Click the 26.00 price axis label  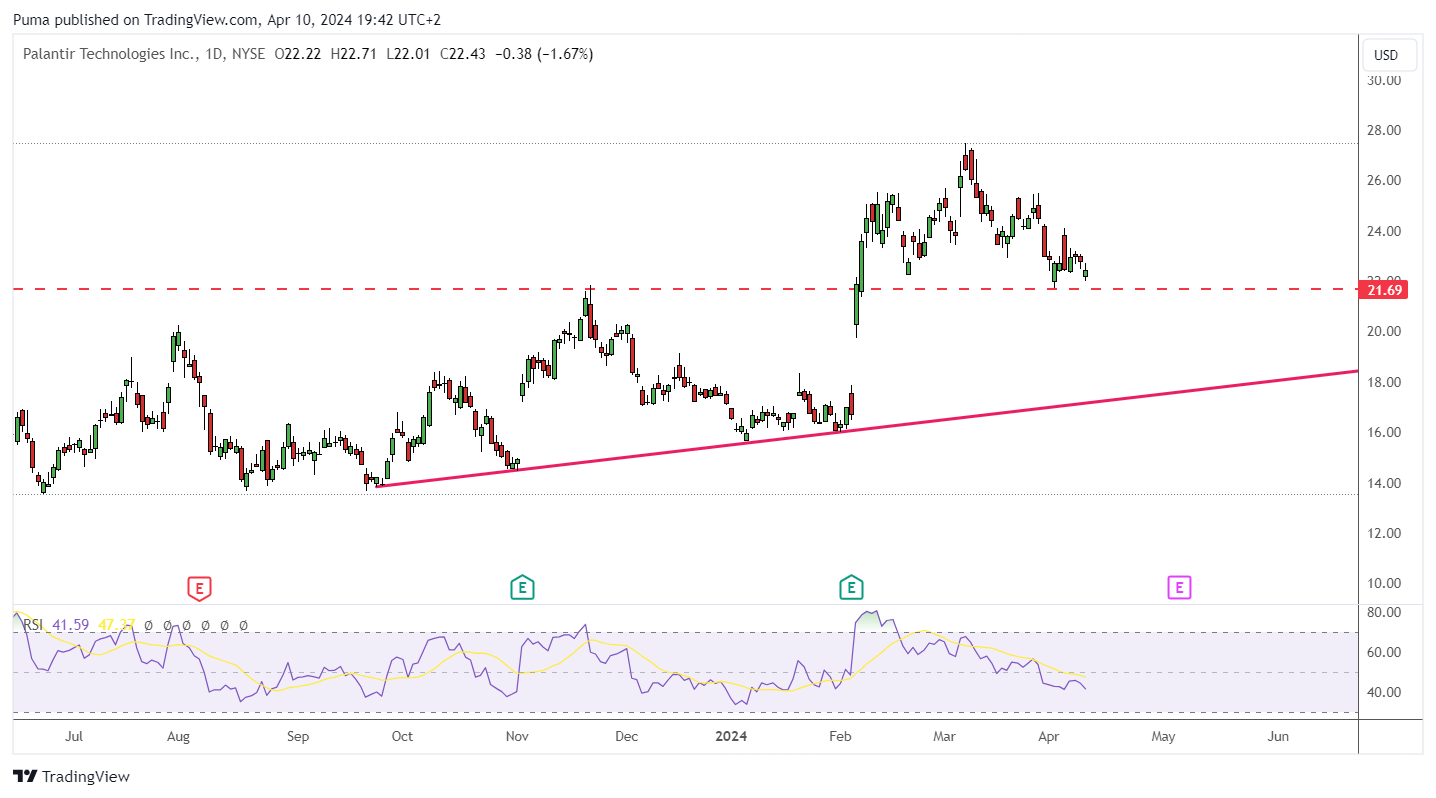(1384, 181)
